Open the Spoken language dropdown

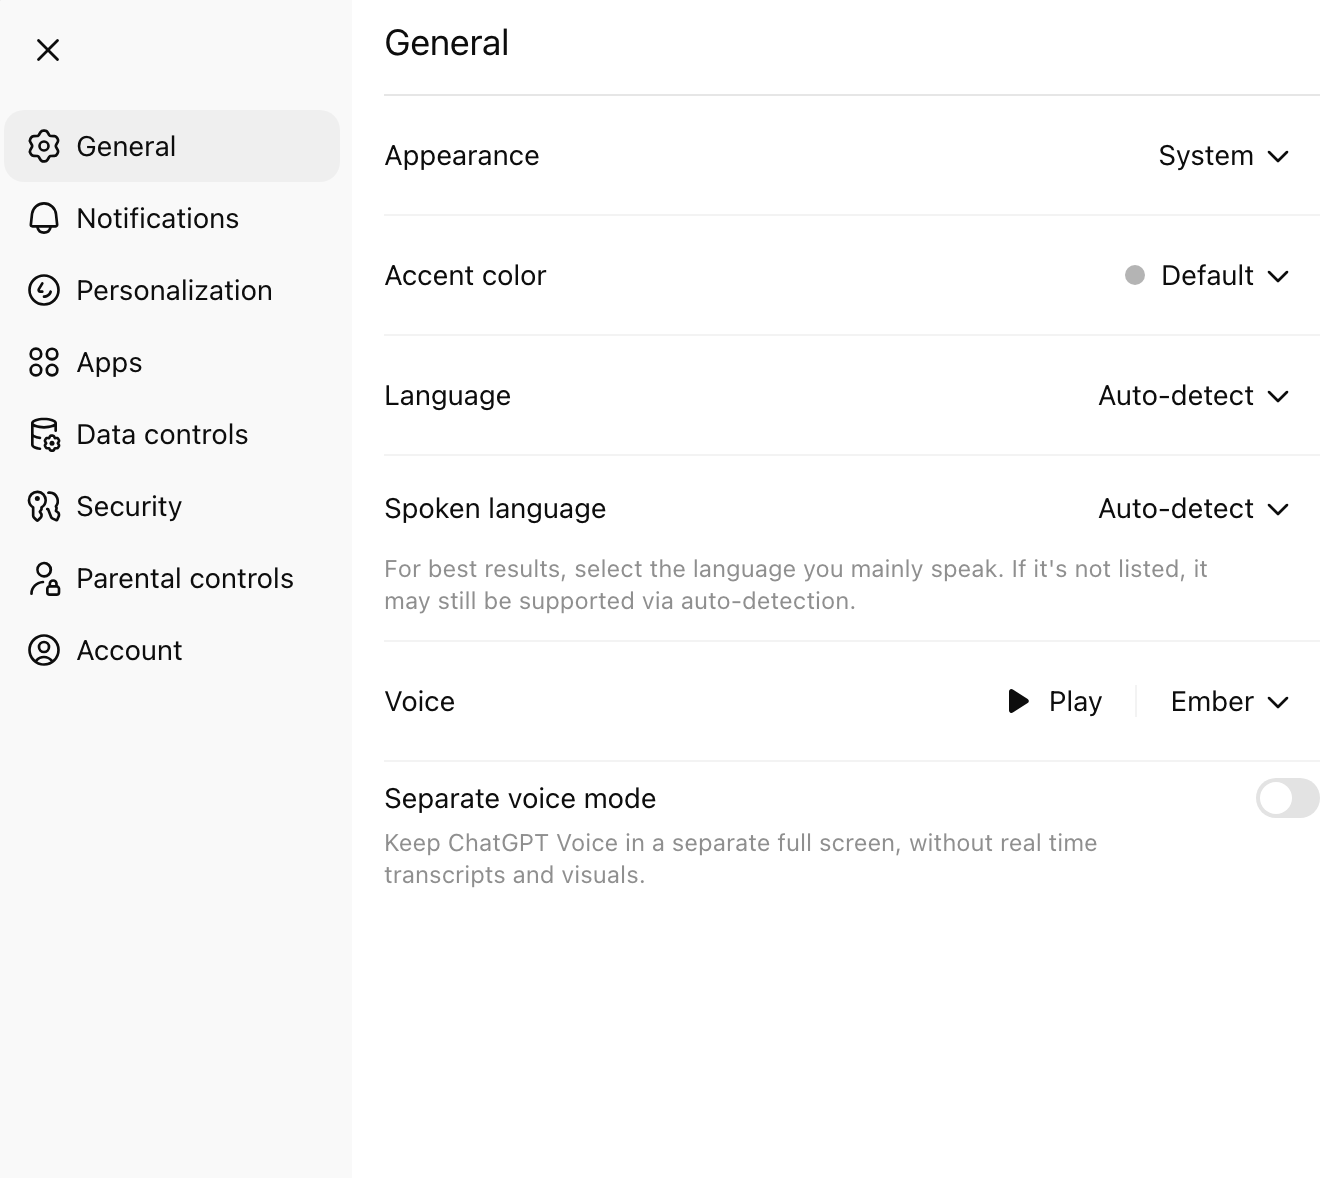click(x=1193, y=509)
